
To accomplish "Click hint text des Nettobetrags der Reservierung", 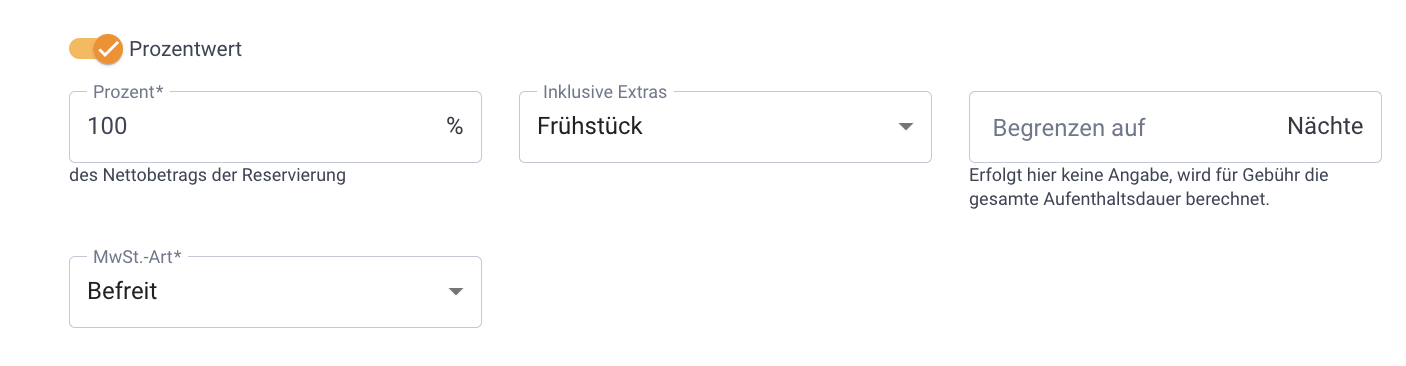I will click(207, 176).
